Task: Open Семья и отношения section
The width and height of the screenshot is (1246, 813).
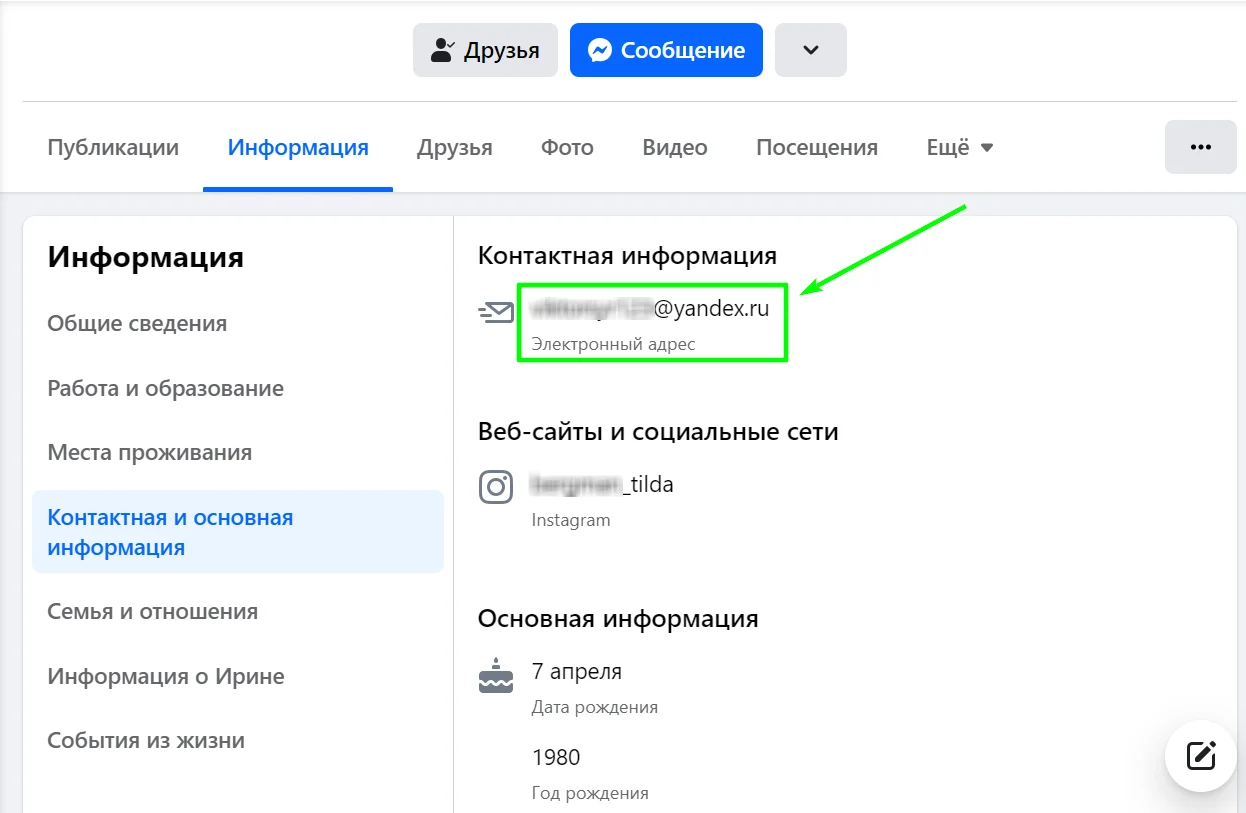Action: (152, 611)
